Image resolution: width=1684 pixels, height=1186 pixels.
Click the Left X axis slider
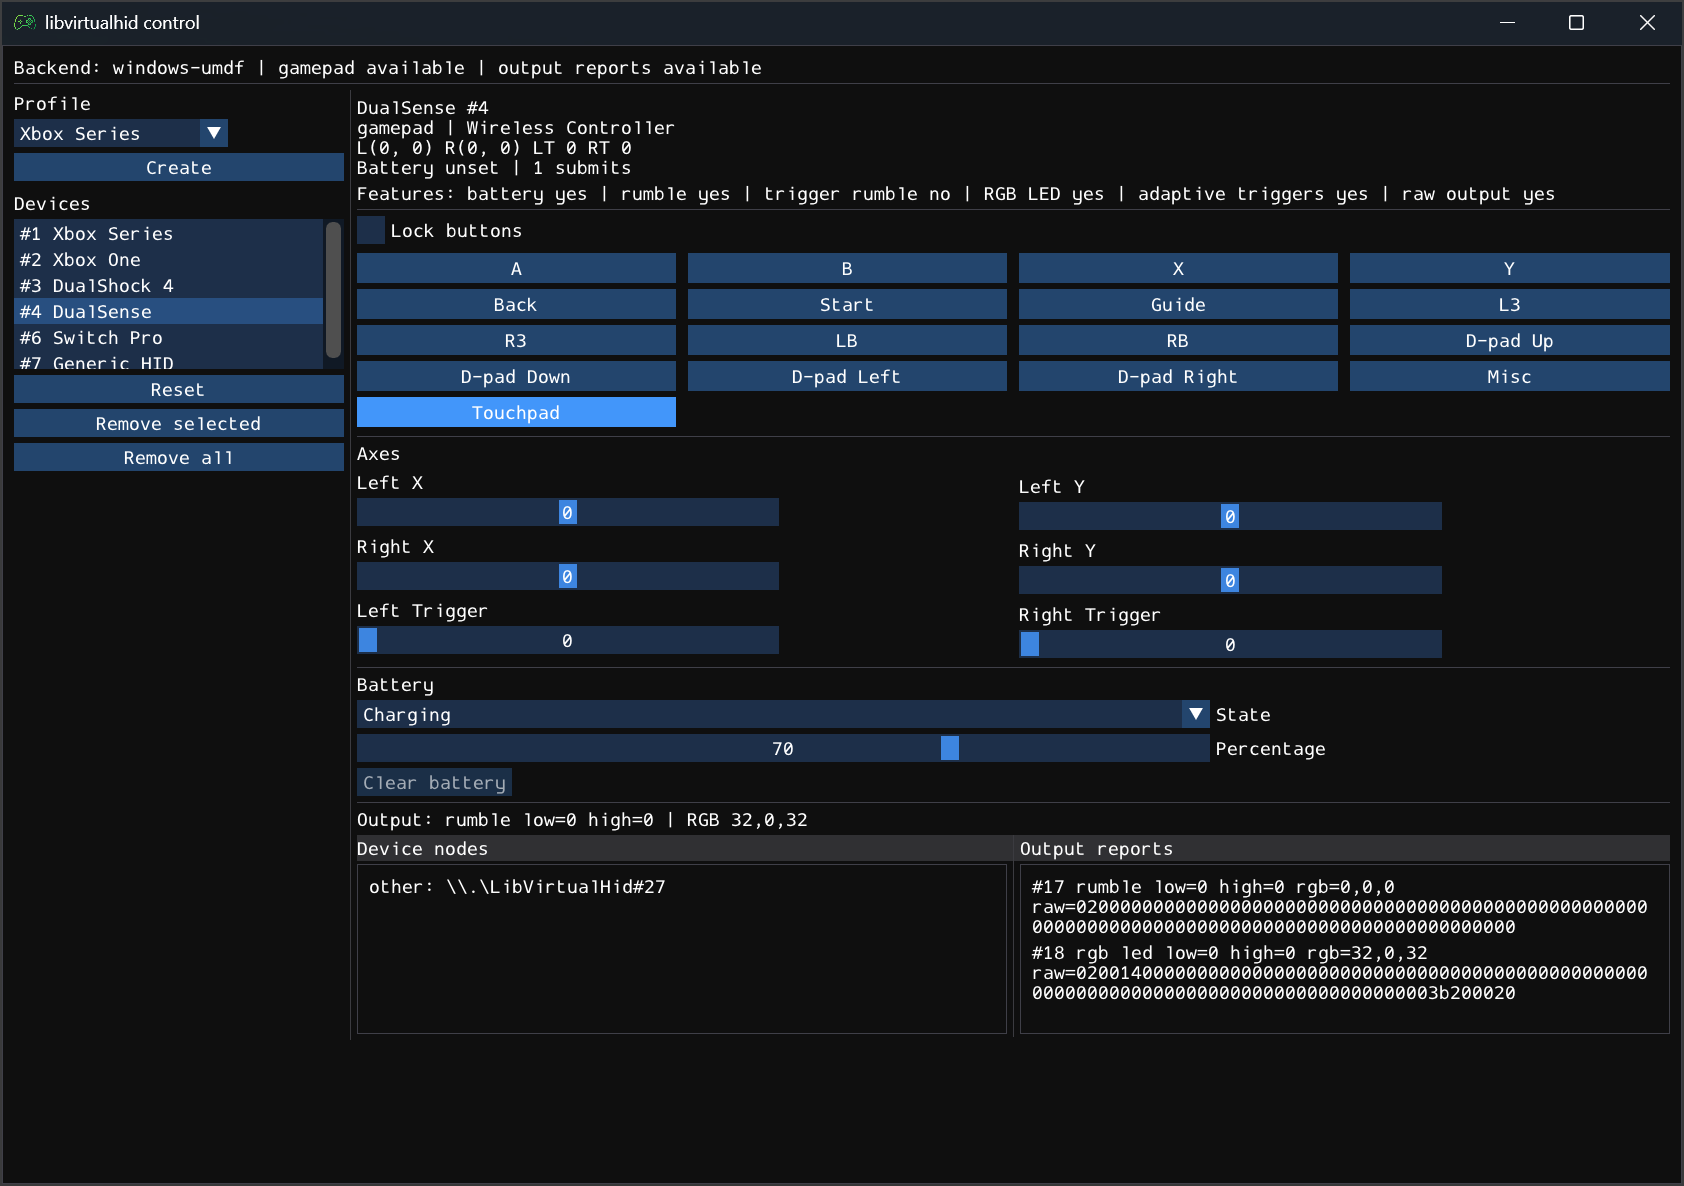tap(568, 512)
